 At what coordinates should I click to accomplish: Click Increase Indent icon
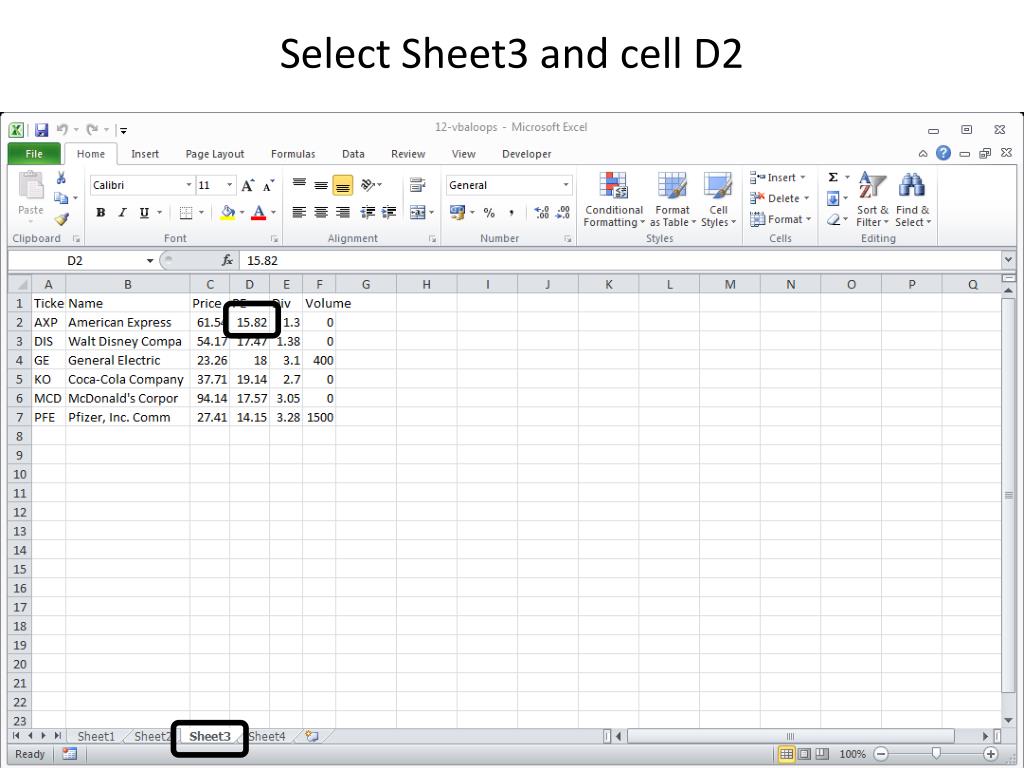(390, 212)
